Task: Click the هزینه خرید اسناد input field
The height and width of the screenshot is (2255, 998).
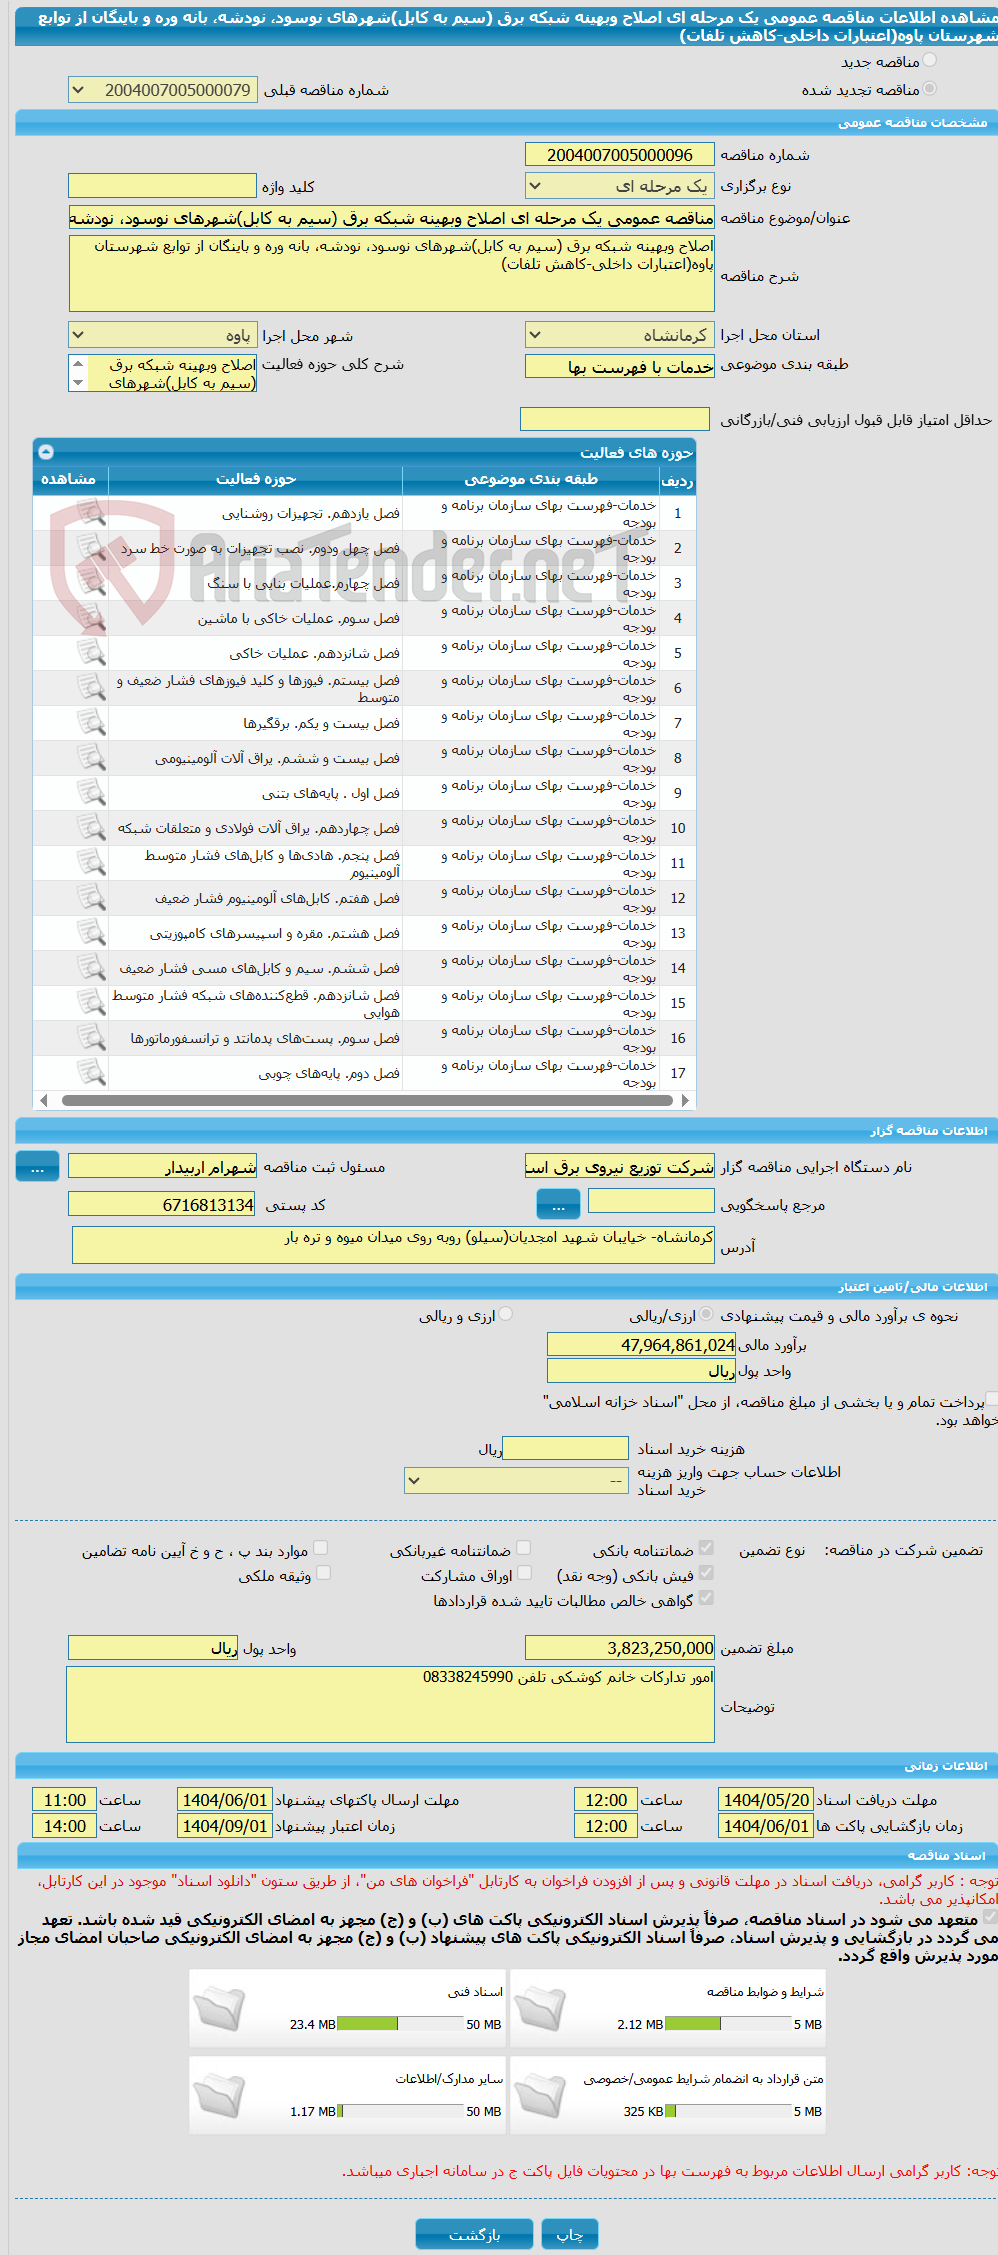Action: click(x=565, y=1448)
